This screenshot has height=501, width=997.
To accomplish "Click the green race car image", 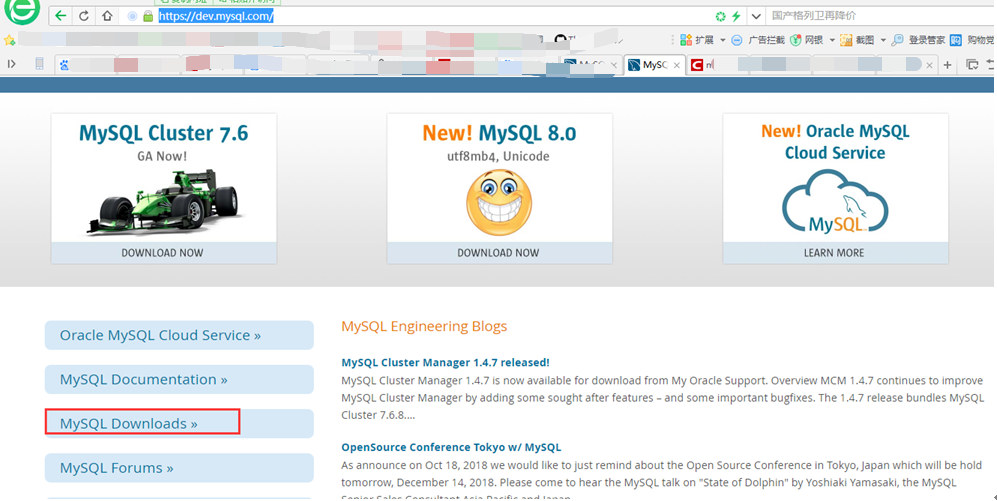I will point(165,202).
